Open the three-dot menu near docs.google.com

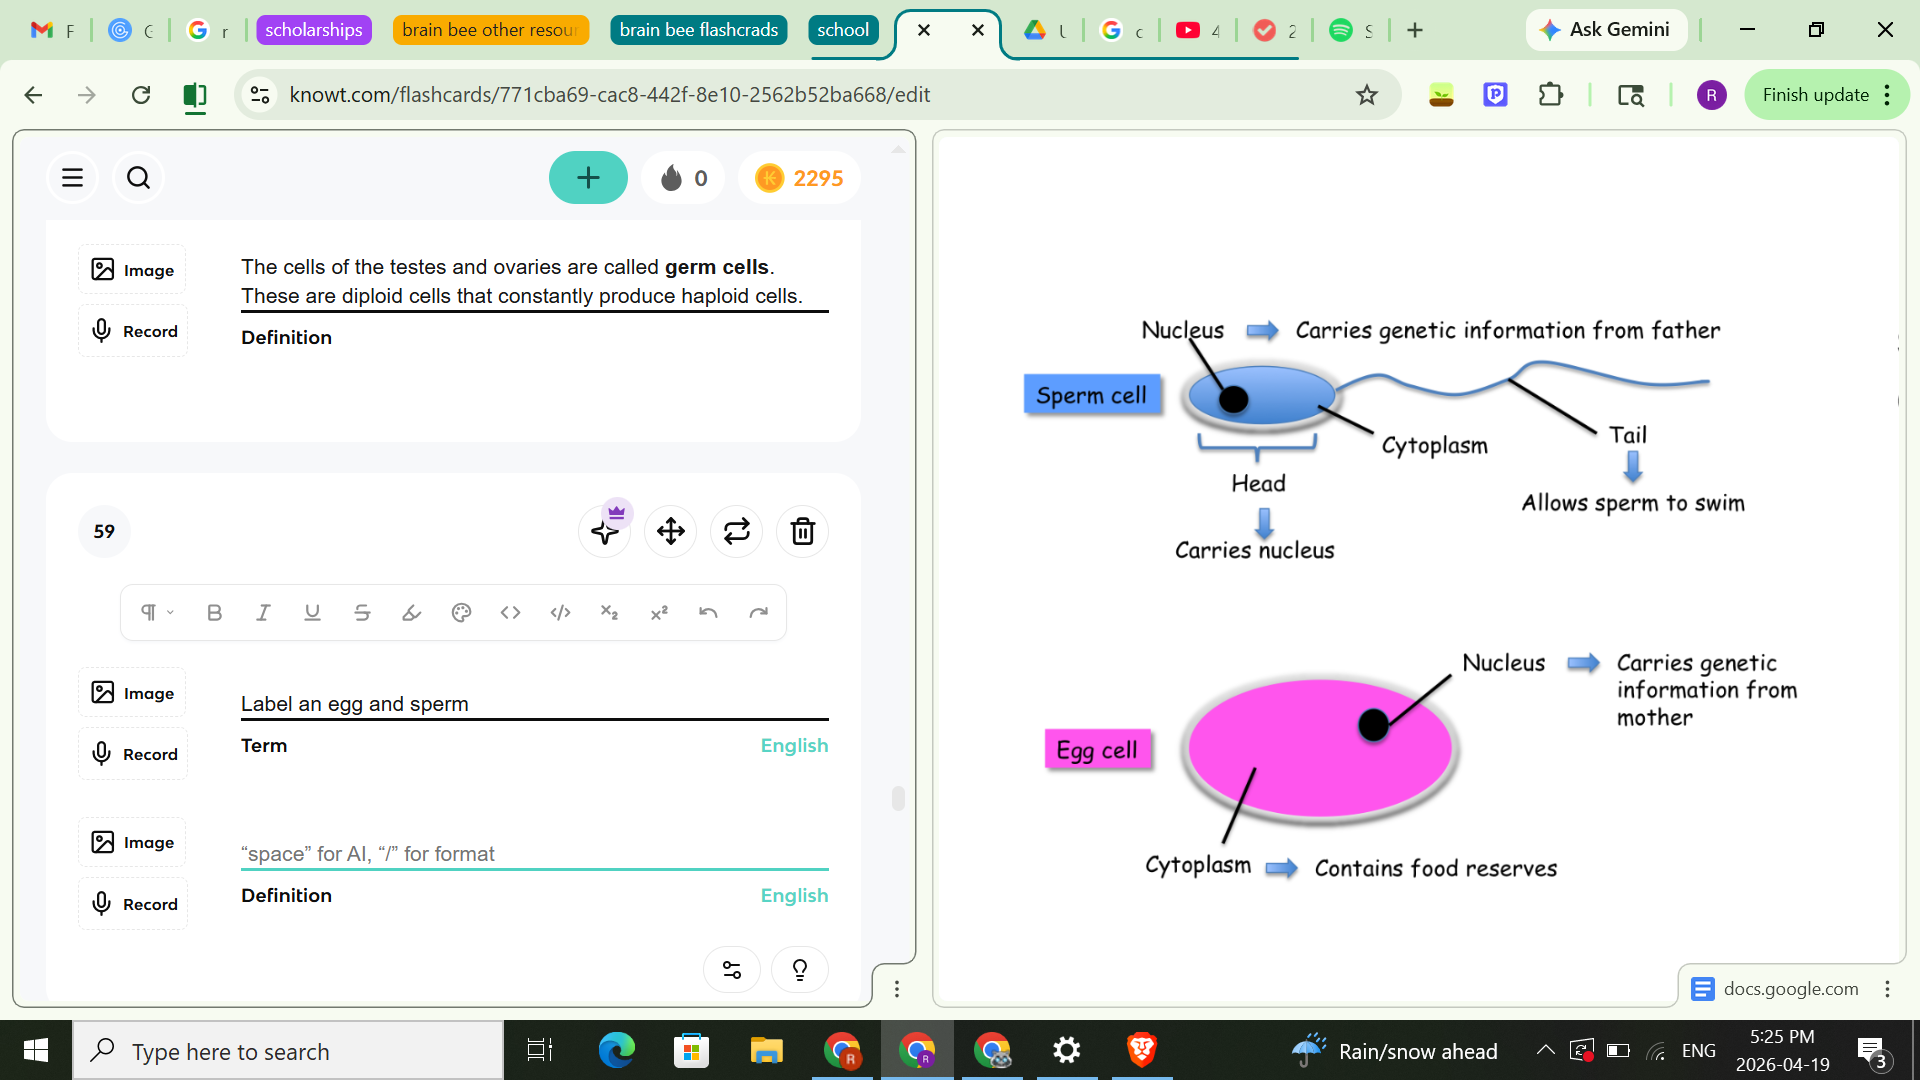coord(1885,988)
